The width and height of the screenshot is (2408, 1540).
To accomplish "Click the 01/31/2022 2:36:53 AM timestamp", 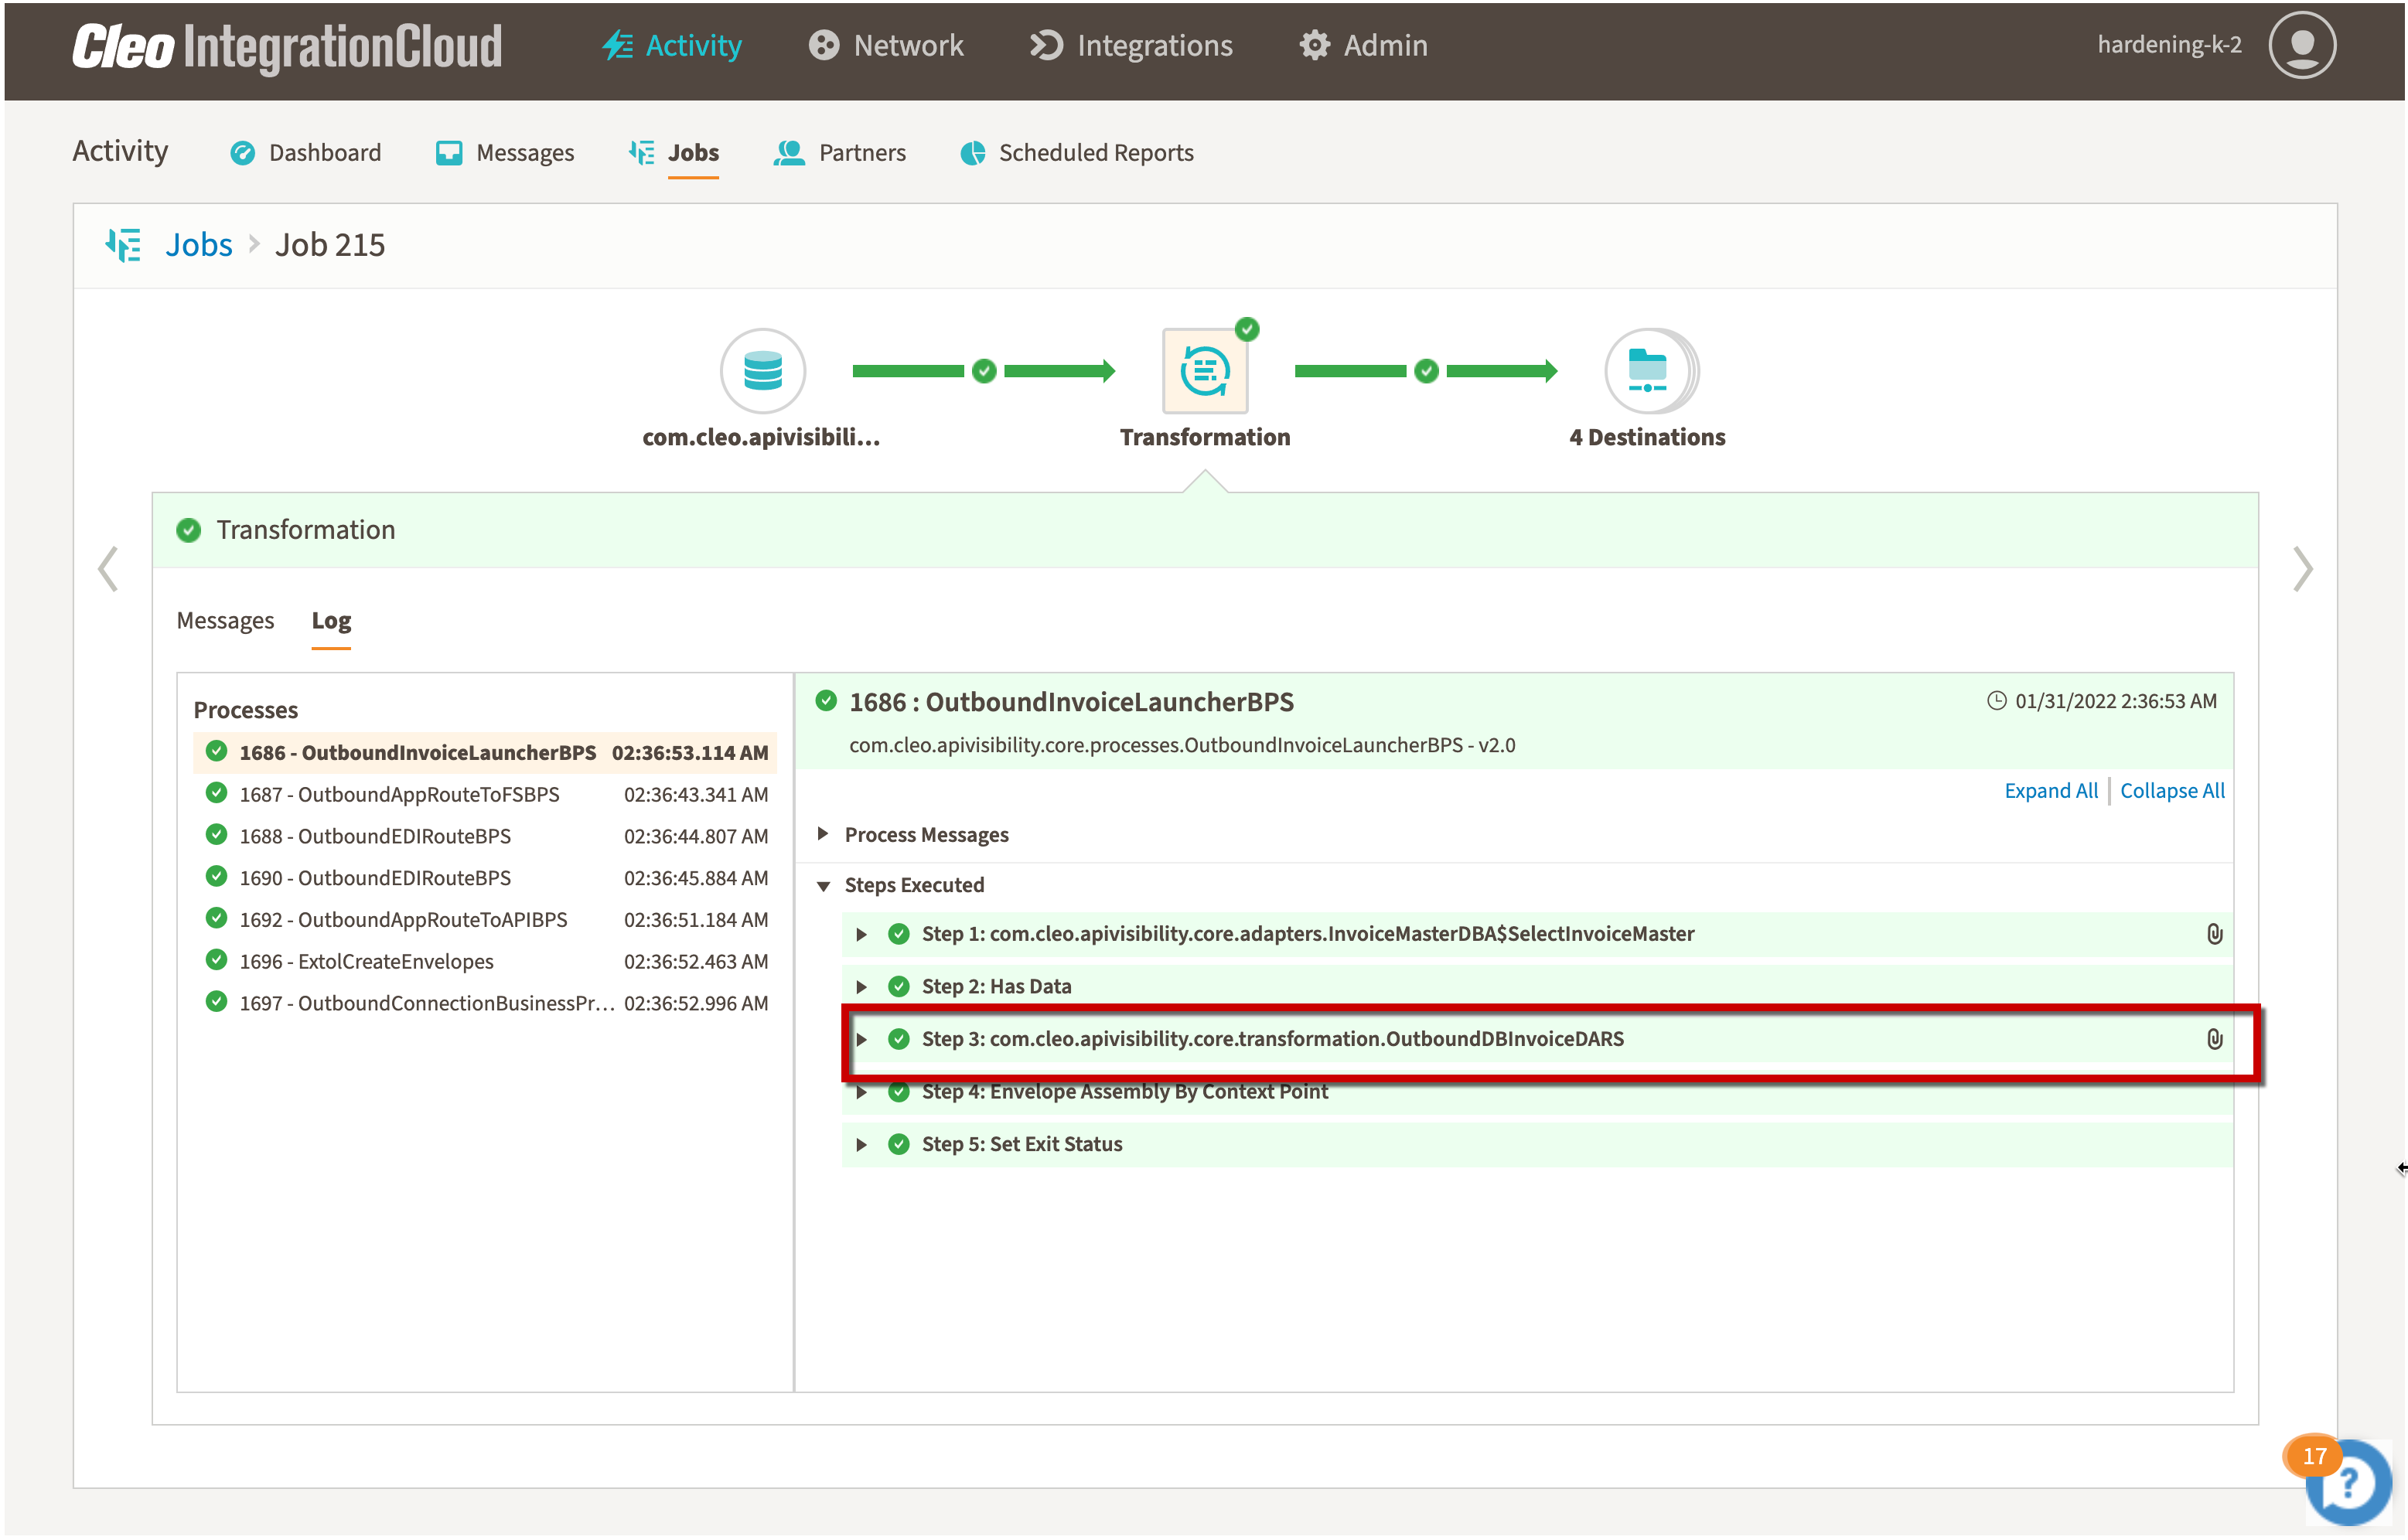I will [x=2115, y=701].
